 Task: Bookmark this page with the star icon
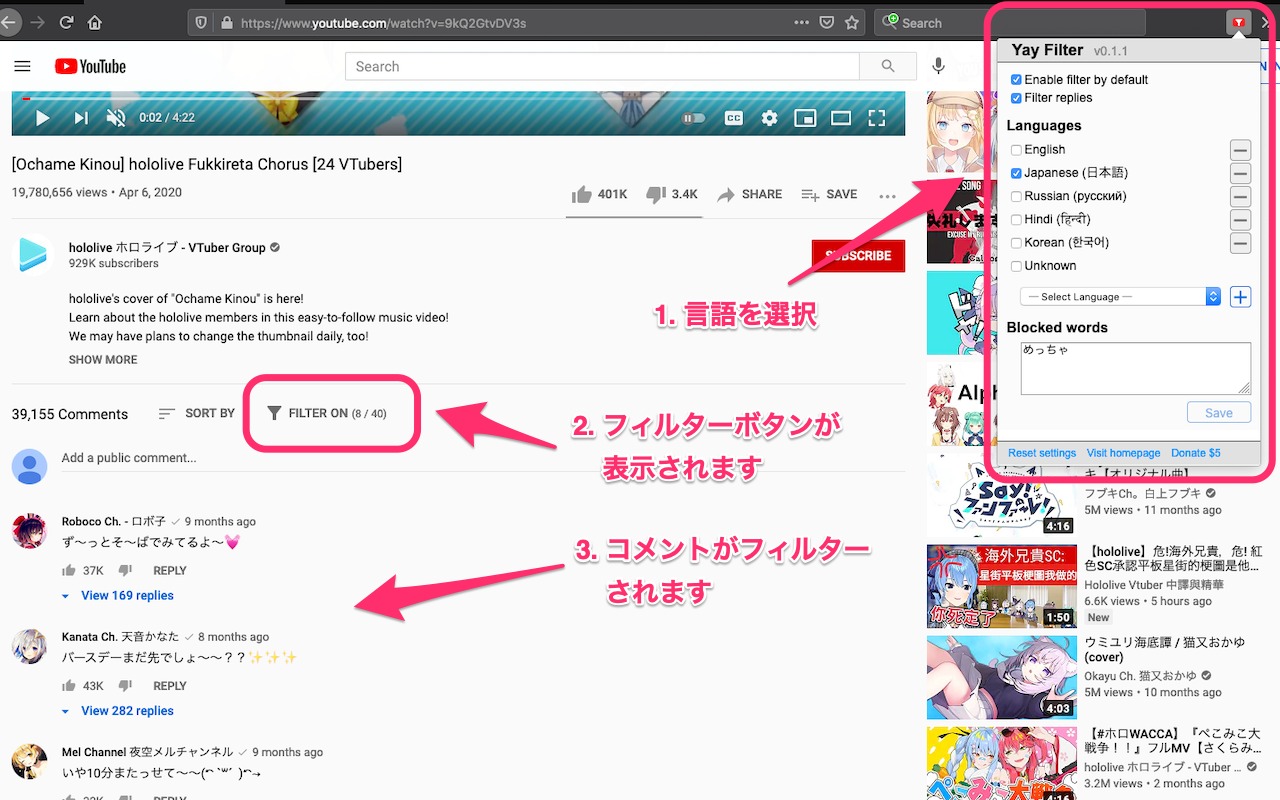[x=852, y=22]
